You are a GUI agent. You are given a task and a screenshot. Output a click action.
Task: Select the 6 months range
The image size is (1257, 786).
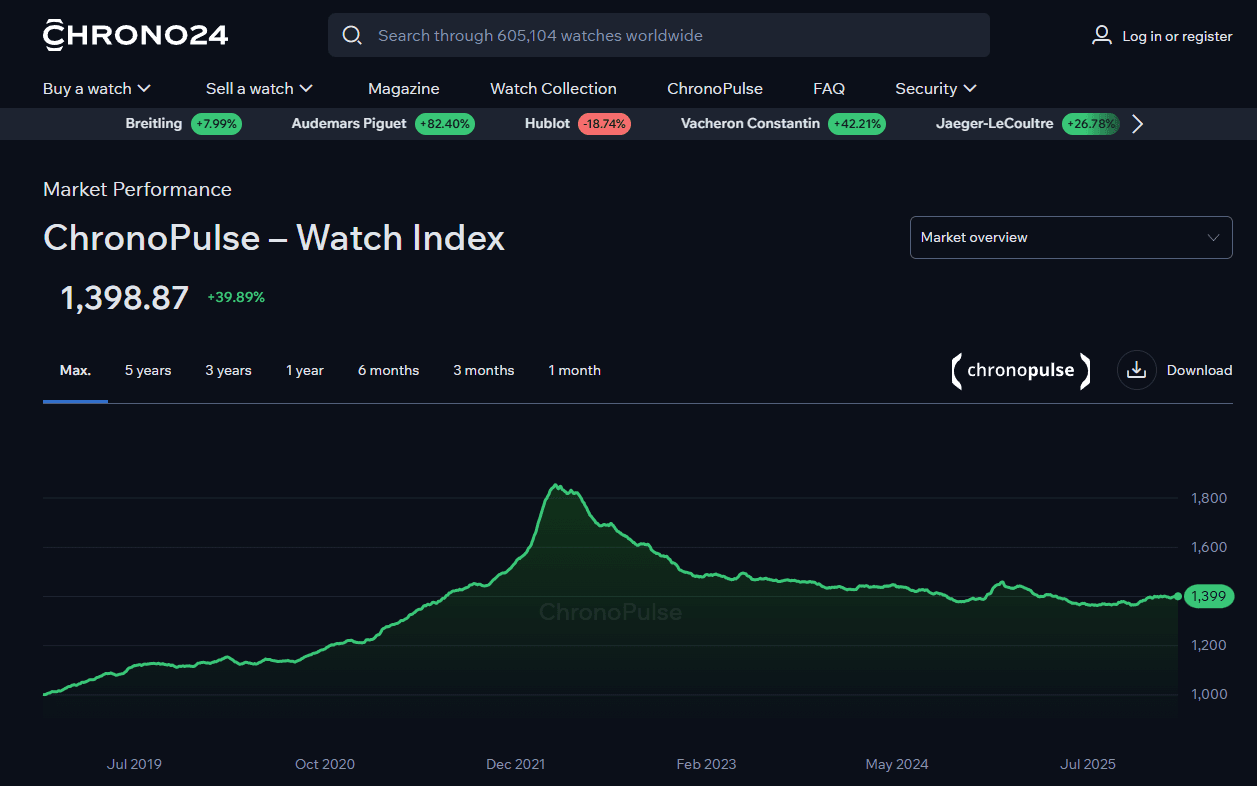388,370
